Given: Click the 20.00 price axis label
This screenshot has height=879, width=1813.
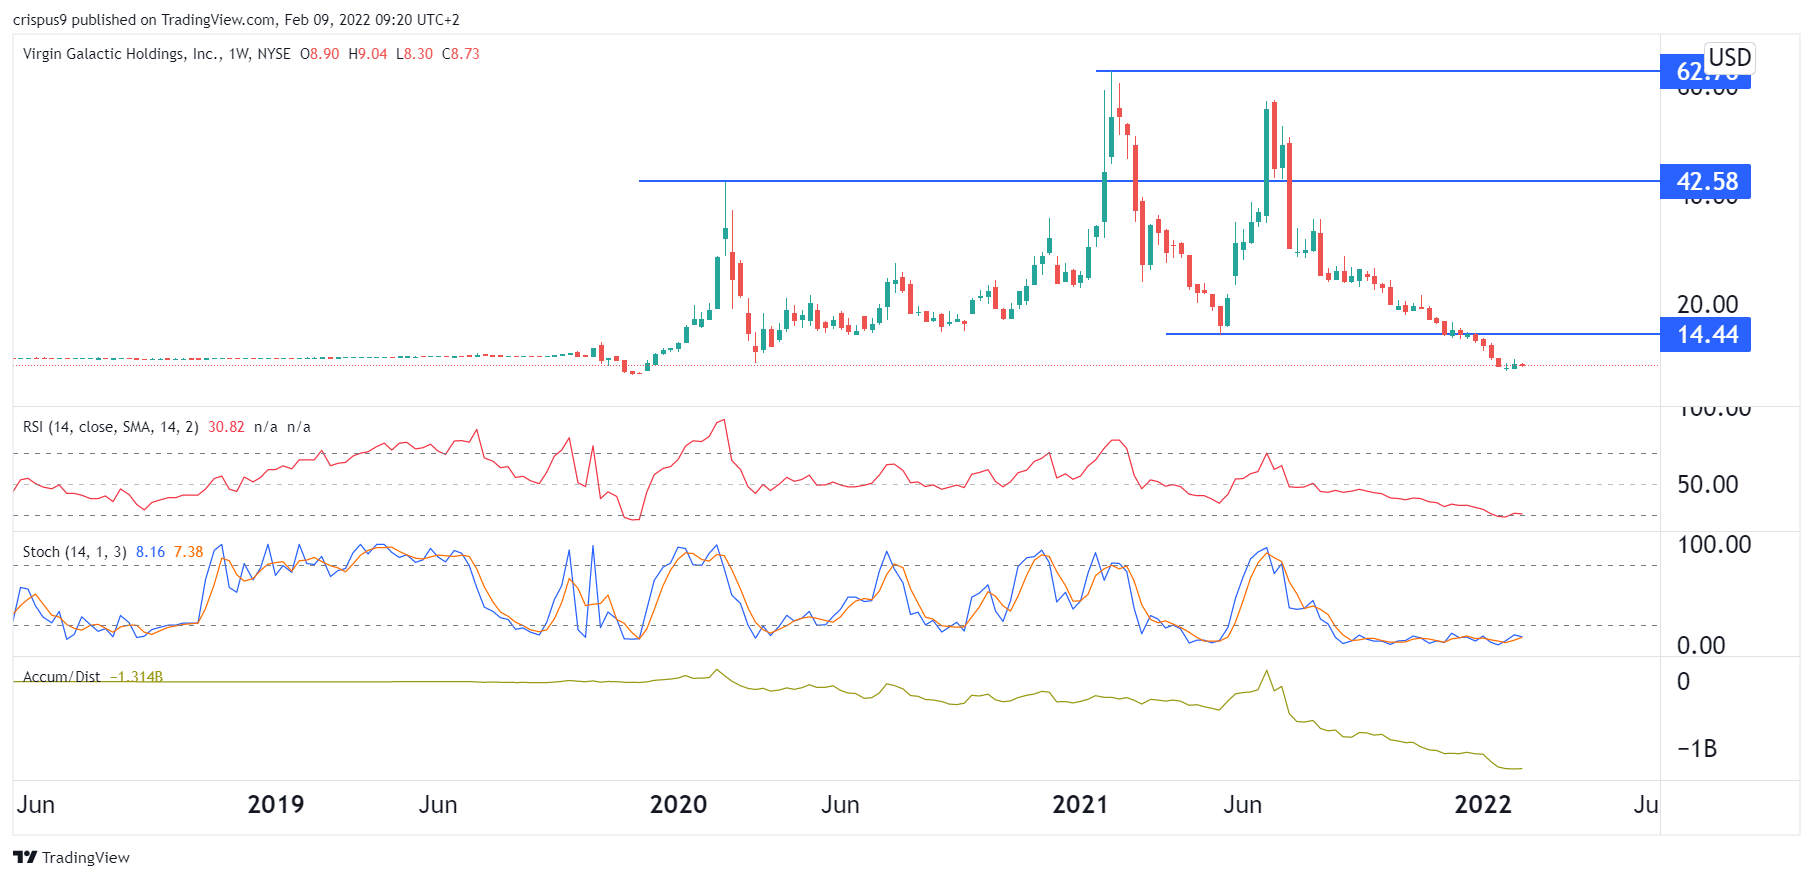Looking at the screenshot, I should pos(1707,304).
